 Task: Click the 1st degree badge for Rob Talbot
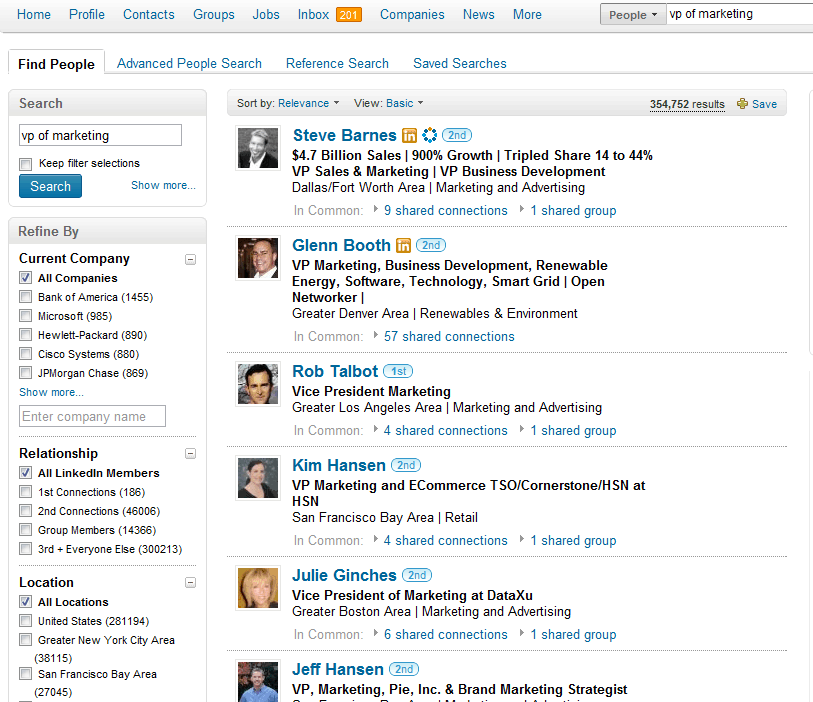[398, 371]
